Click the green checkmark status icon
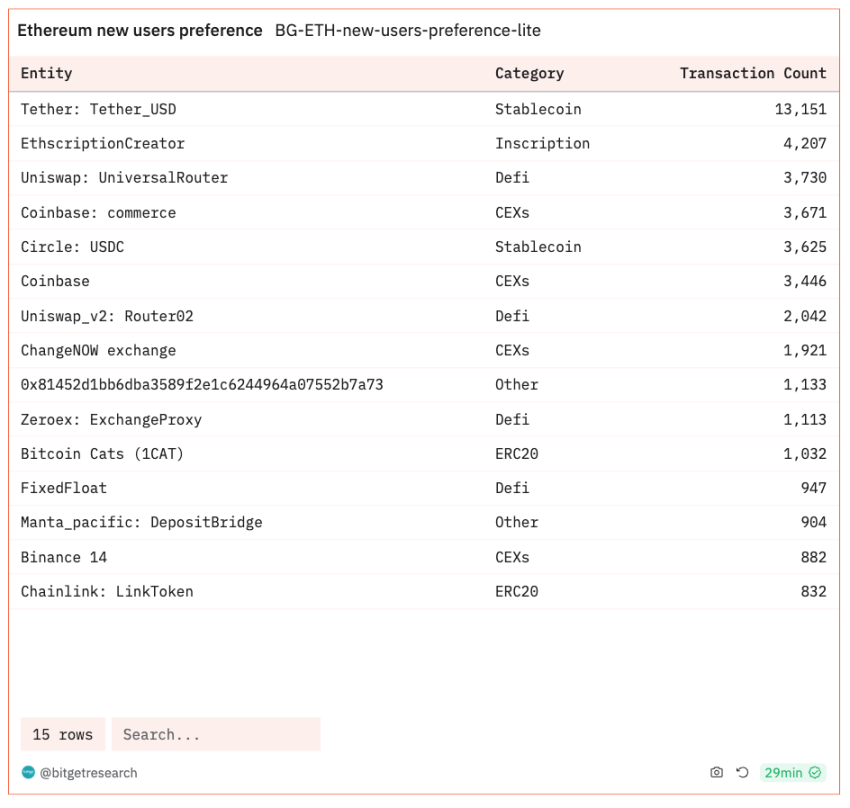850x808 pixels. (815, 772)
